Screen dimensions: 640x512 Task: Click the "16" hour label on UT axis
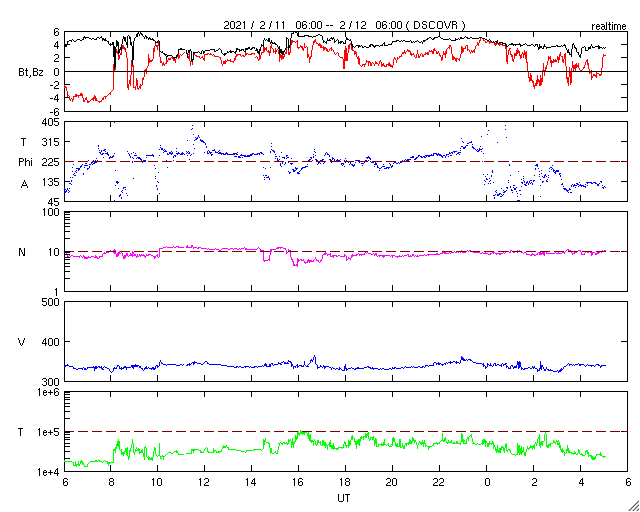pyautogui.click(x=298, y=482)
